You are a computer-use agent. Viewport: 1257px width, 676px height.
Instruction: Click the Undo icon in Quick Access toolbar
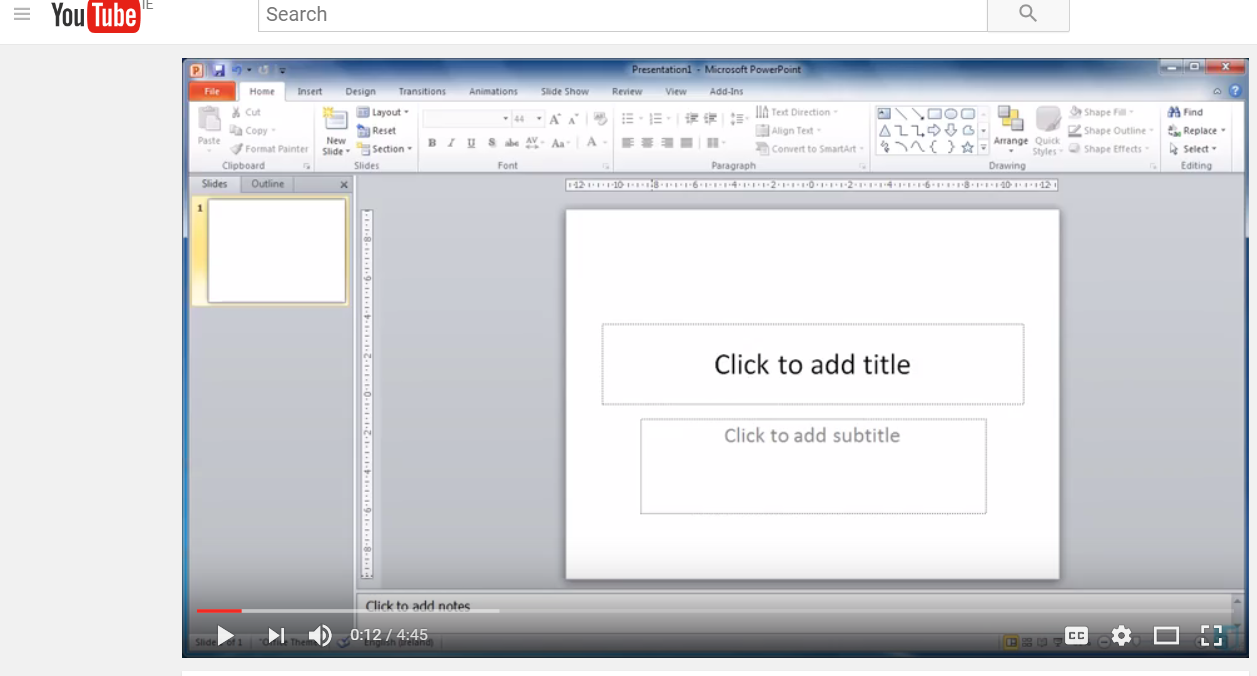237,70
